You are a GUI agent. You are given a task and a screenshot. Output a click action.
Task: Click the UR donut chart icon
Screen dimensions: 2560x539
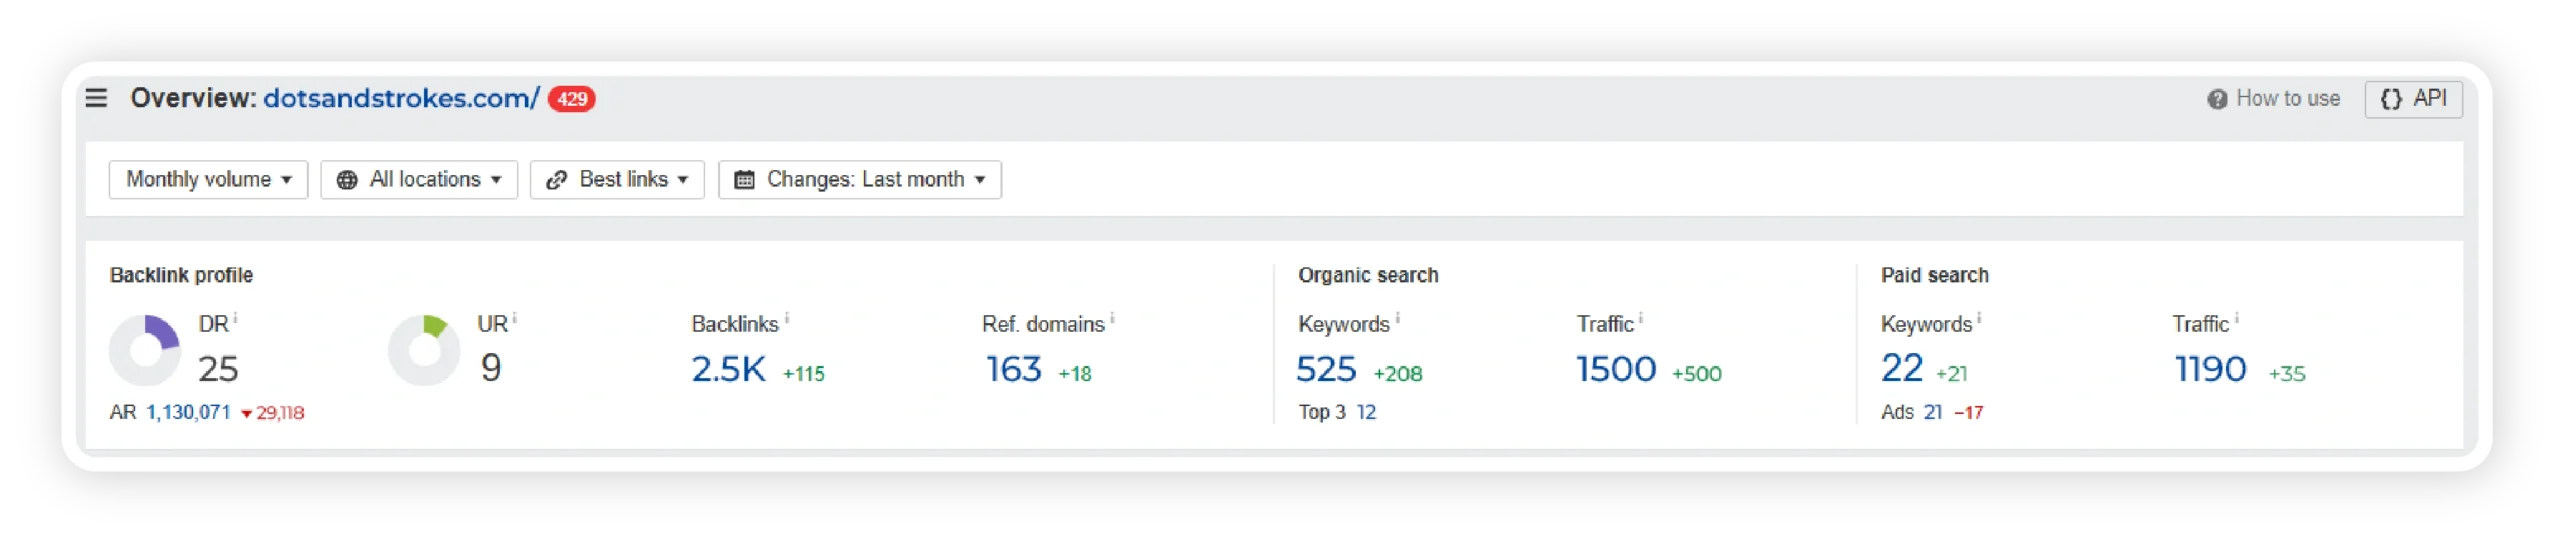[423, 350]
